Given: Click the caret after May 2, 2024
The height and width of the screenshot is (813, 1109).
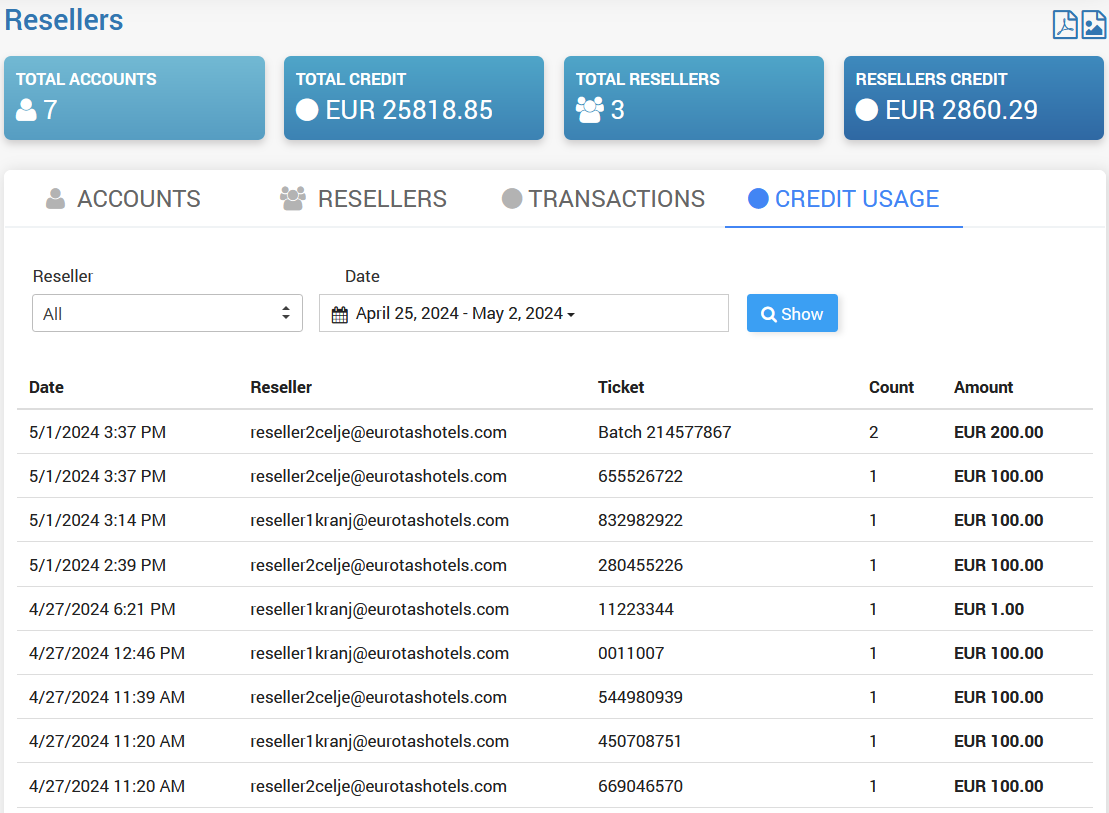Looking at the screenshot, I should (571, 315).
